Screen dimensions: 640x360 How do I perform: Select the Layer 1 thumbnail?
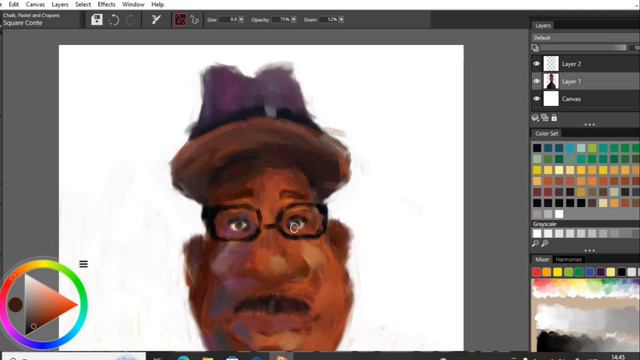551,81
